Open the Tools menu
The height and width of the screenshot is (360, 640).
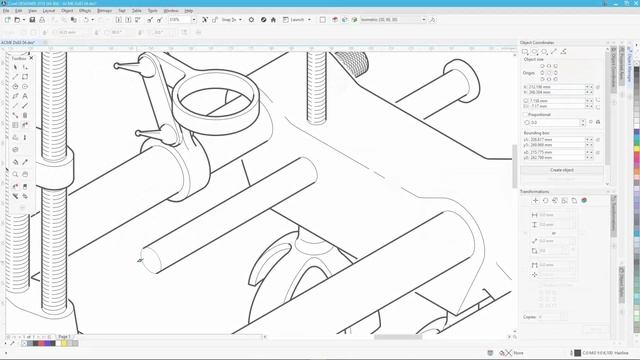click(153, 11)
